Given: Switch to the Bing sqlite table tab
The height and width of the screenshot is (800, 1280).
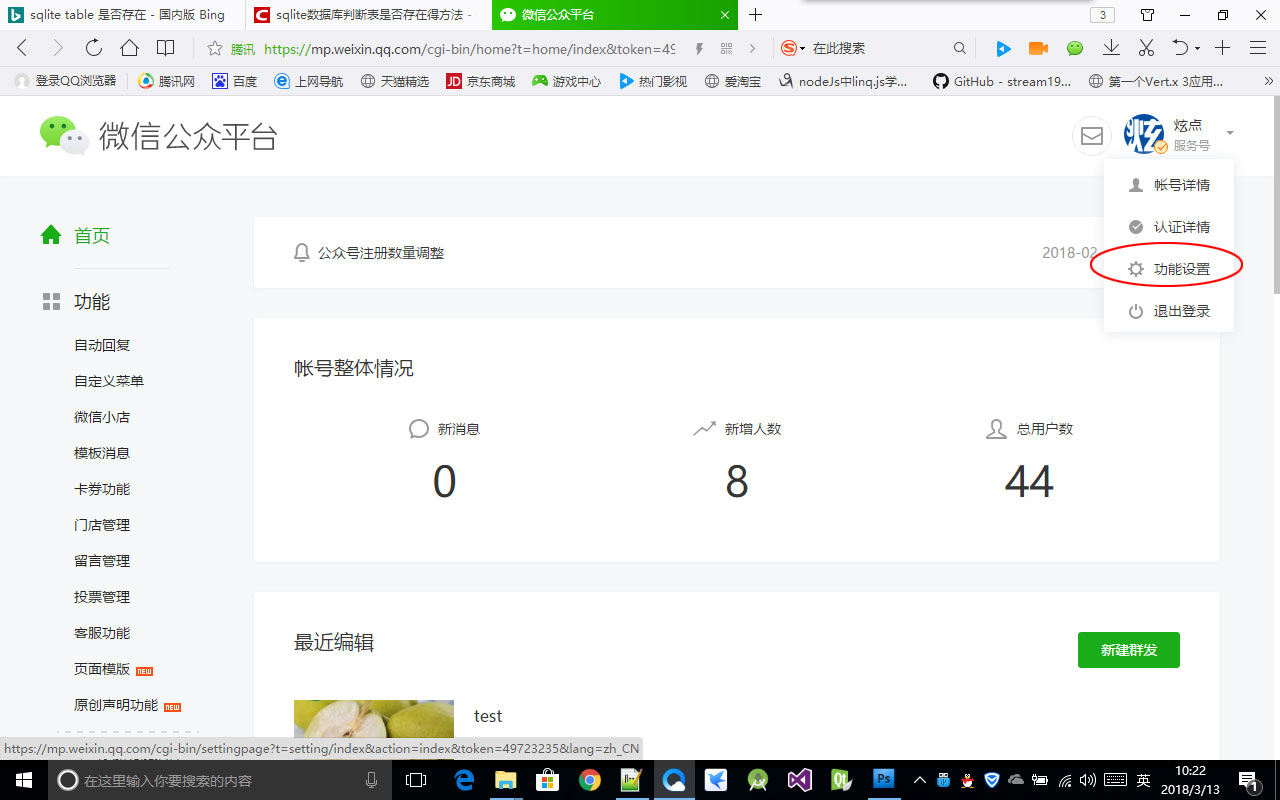Looking at the screenshot, I should click(122, 15).
